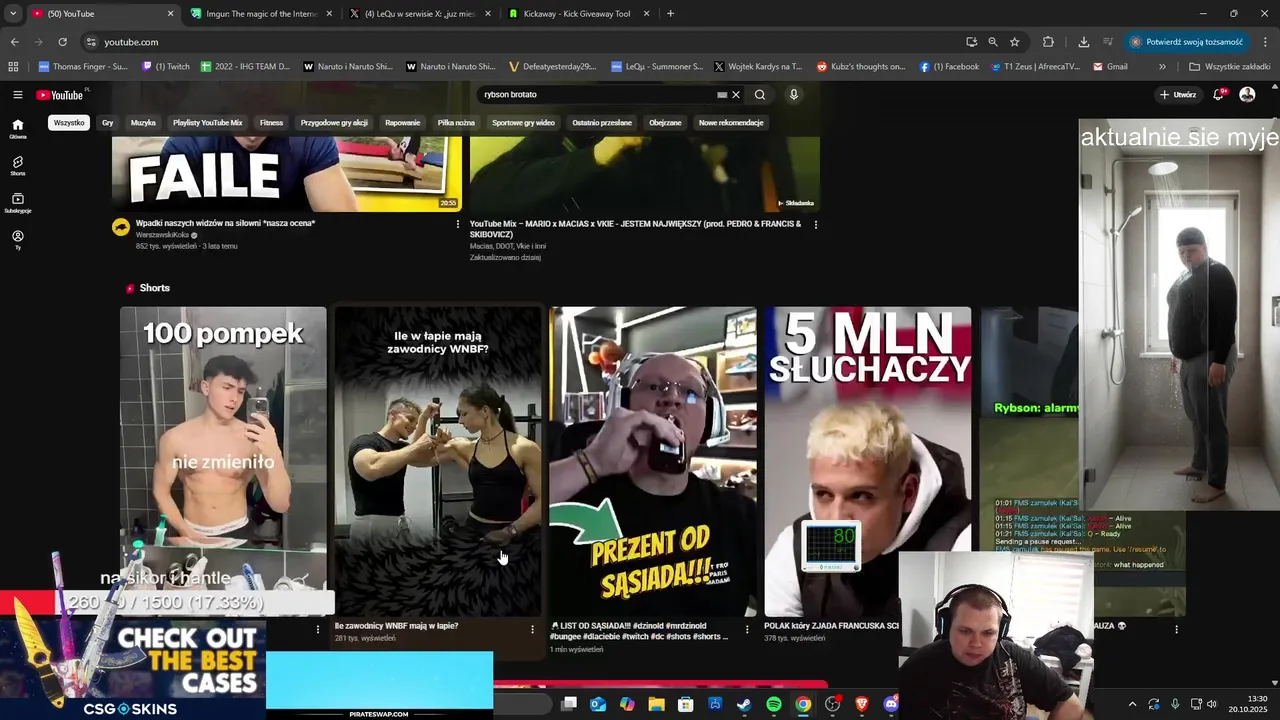Open the on-screen keyboard icon in search box

[722, 95]
